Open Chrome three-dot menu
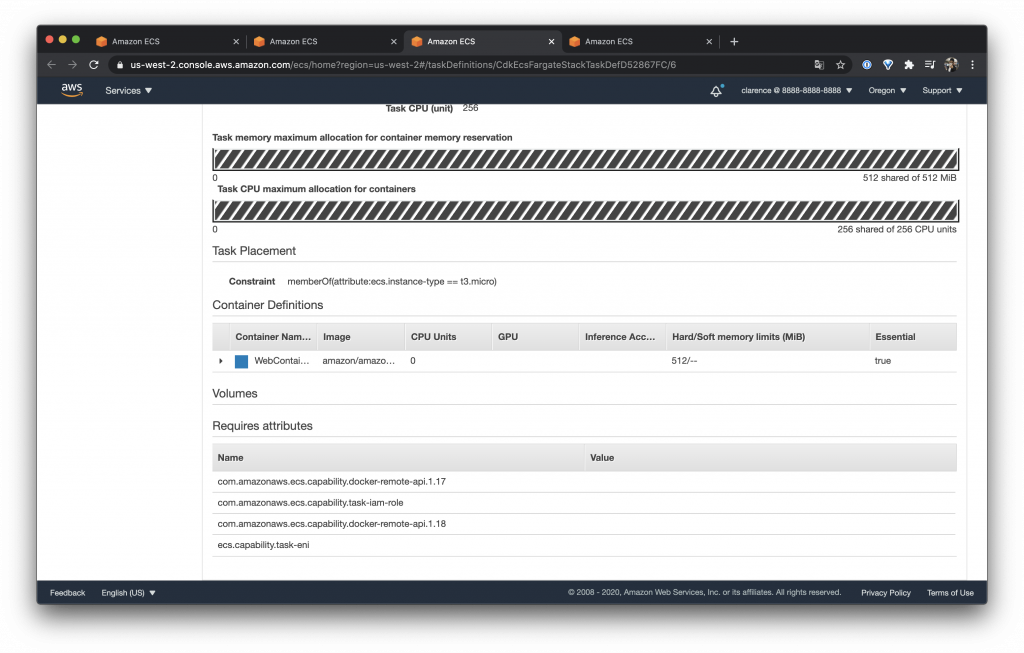Screen dimensions: 1024x653 point(972,65)
